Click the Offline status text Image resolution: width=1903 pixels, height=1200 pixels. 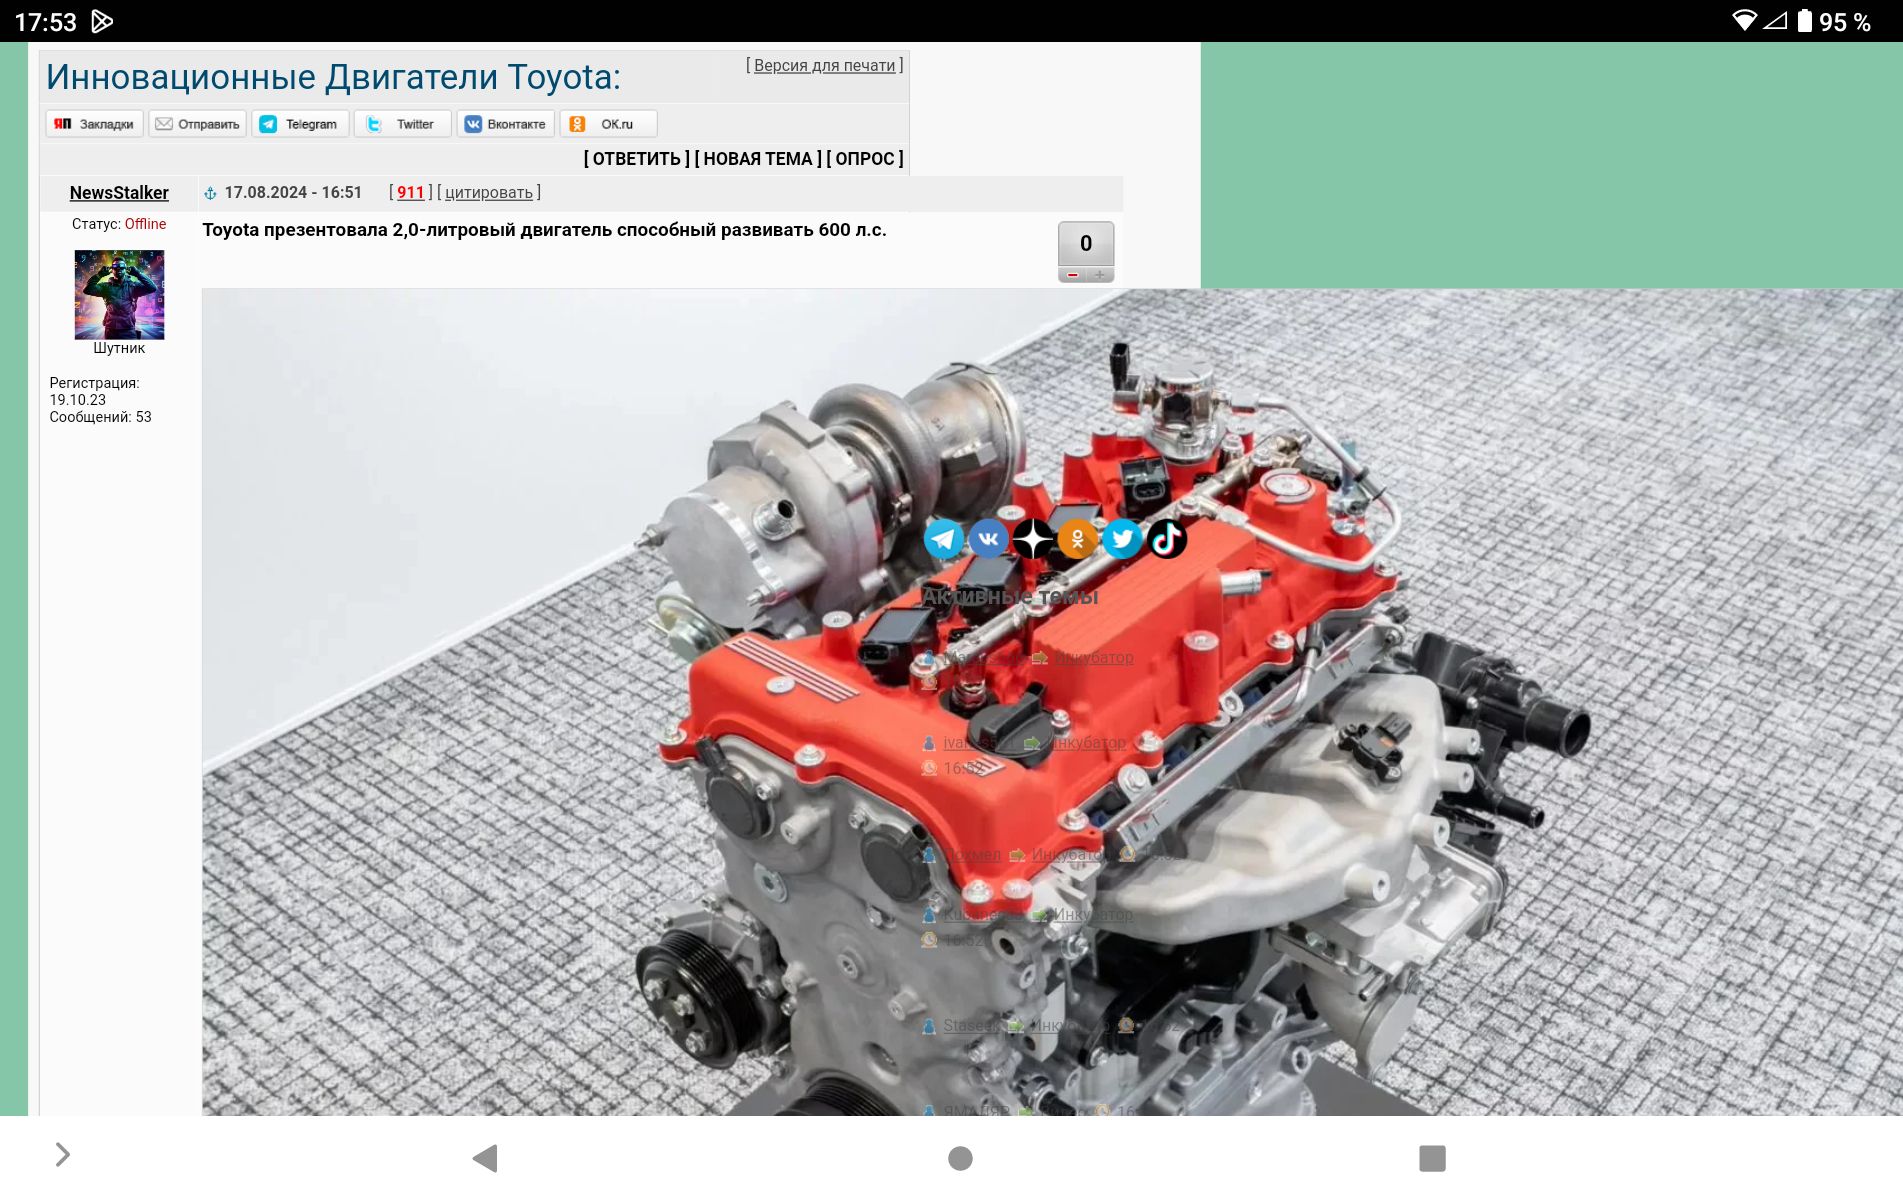click(x=146, y=224)
